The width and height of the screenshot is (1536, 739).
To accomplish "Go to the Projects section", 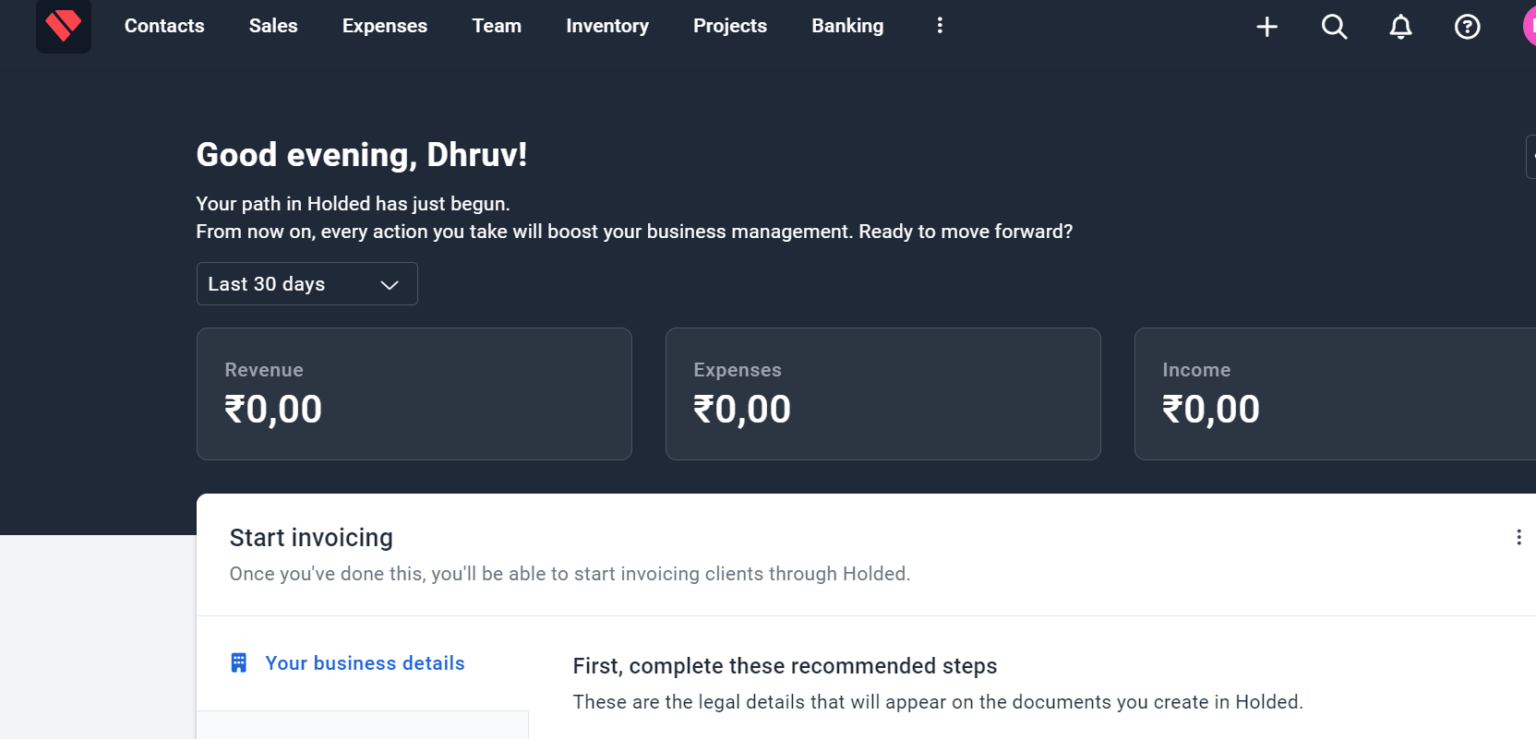I will pyautogui.click(x=730, y=26).
